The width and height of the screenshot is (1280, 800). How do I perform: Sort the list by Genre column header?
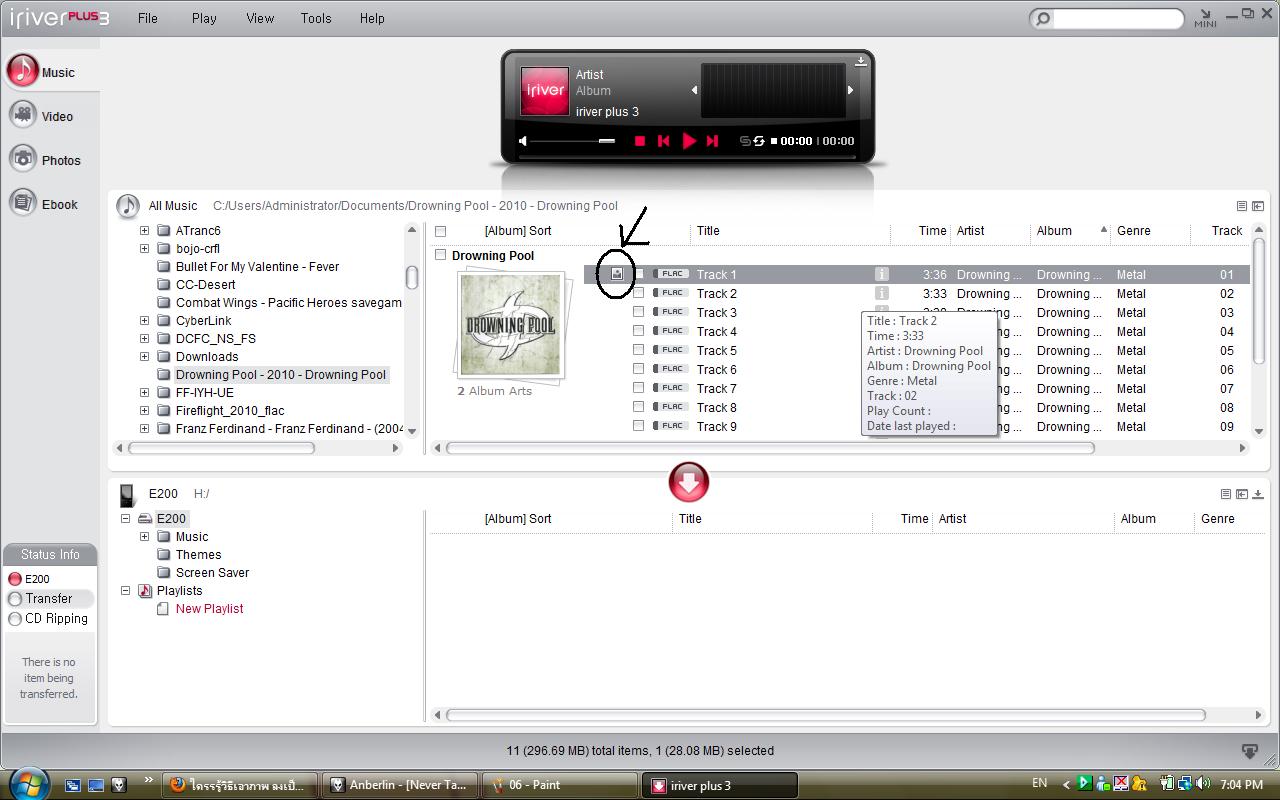pos(1133,230)
